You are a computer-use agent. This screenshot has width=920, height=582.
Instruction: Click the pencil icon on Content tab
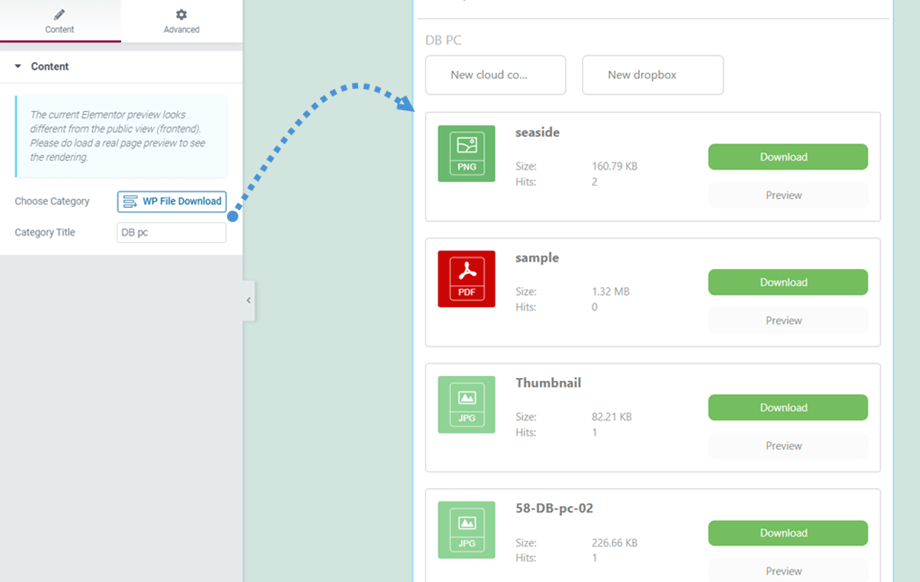coord(60,15)
